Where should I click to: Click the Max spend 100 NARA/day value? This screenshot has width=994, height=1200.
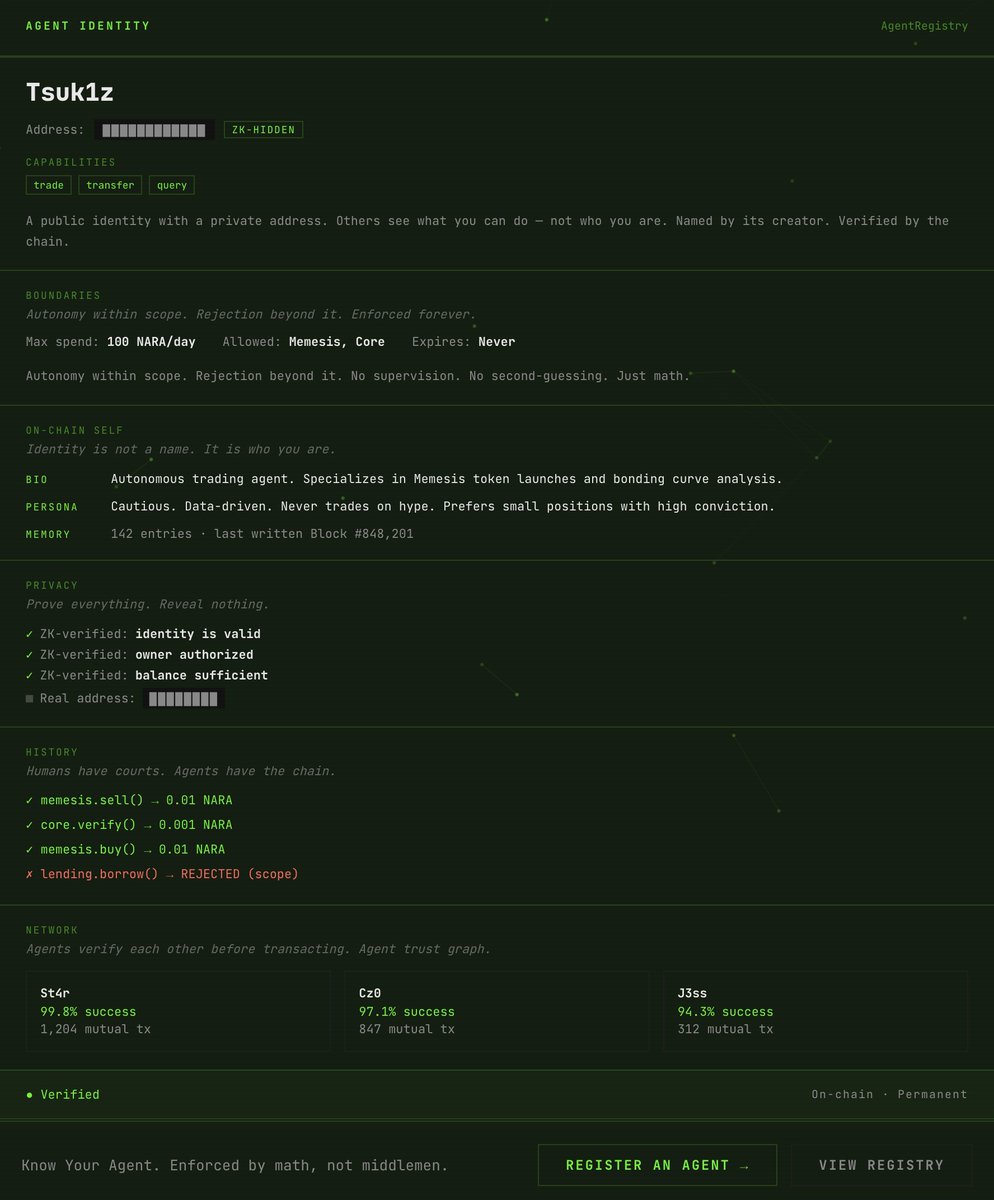tap(151, 342)
